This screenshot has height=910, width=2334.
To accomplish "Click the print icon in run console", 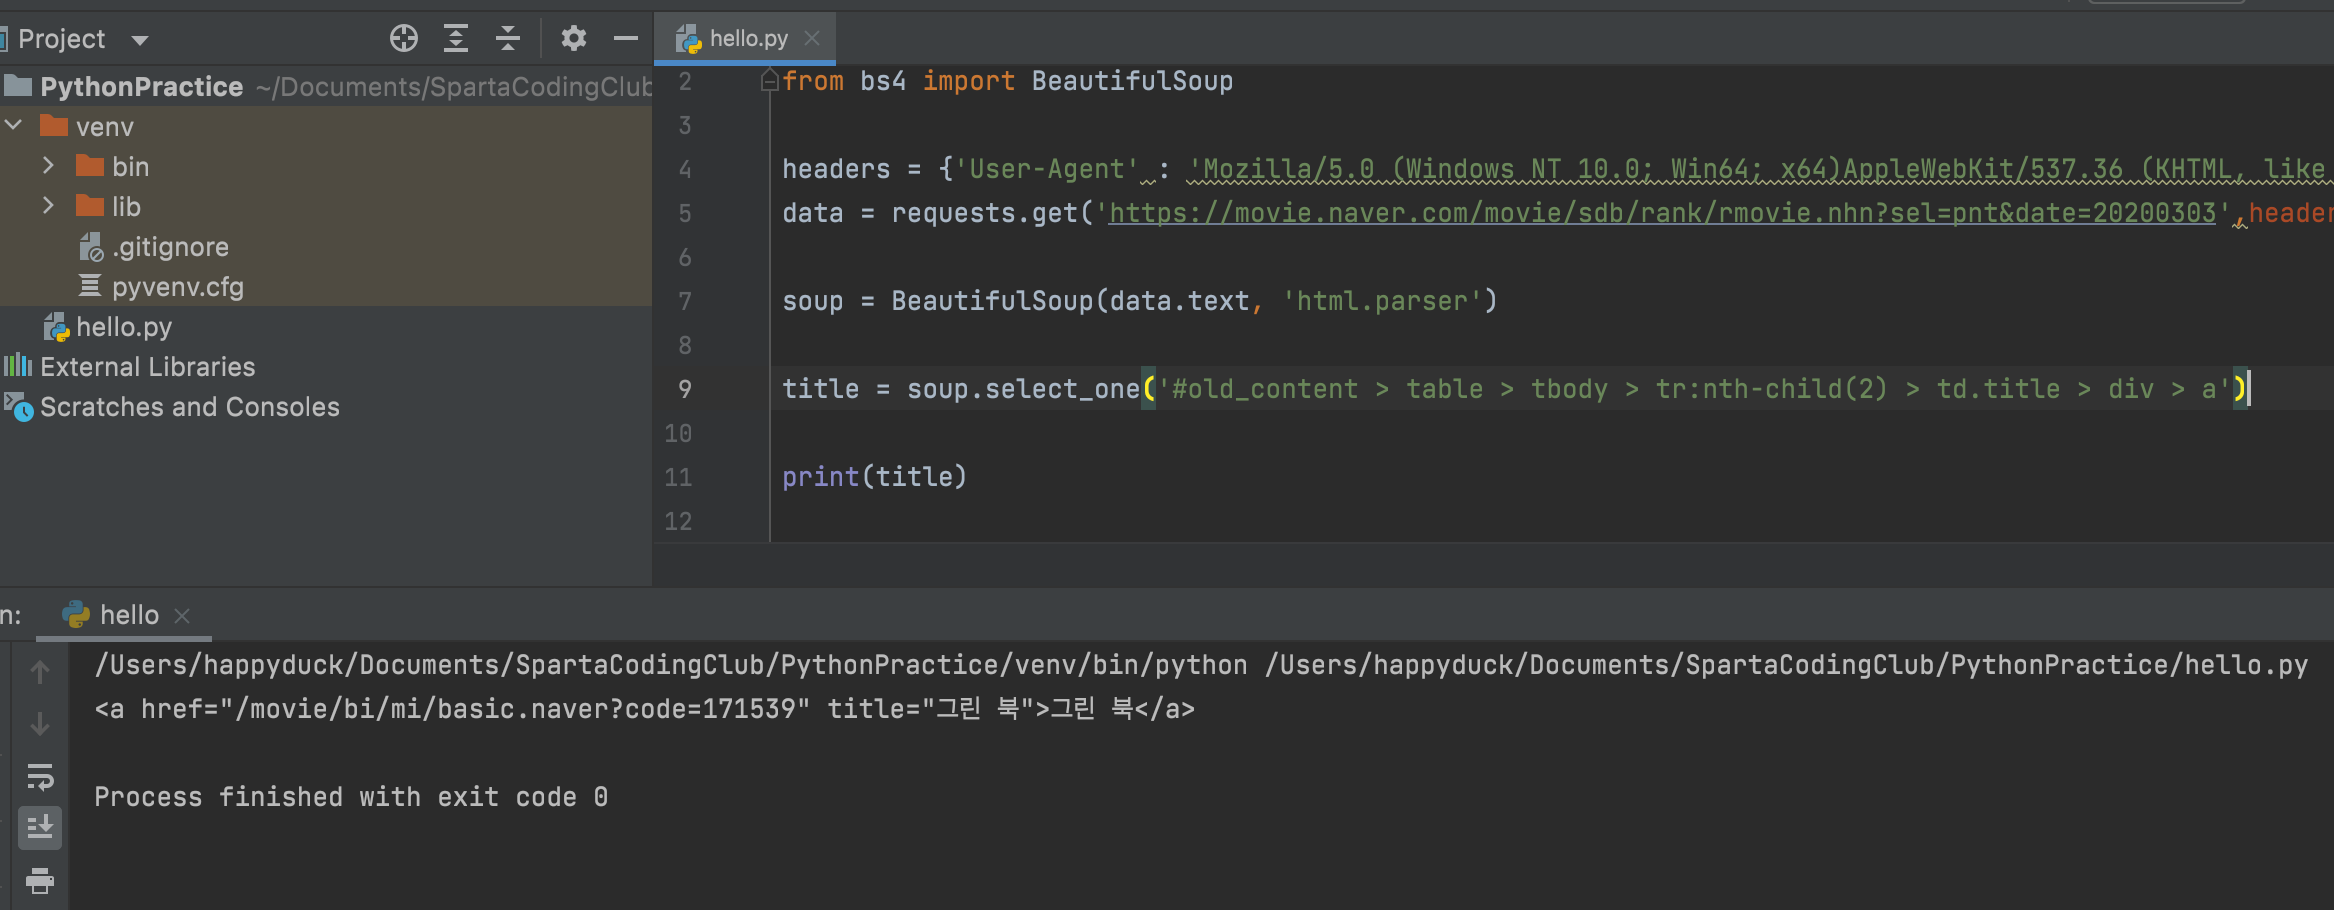I will click(x=40, y=880).
